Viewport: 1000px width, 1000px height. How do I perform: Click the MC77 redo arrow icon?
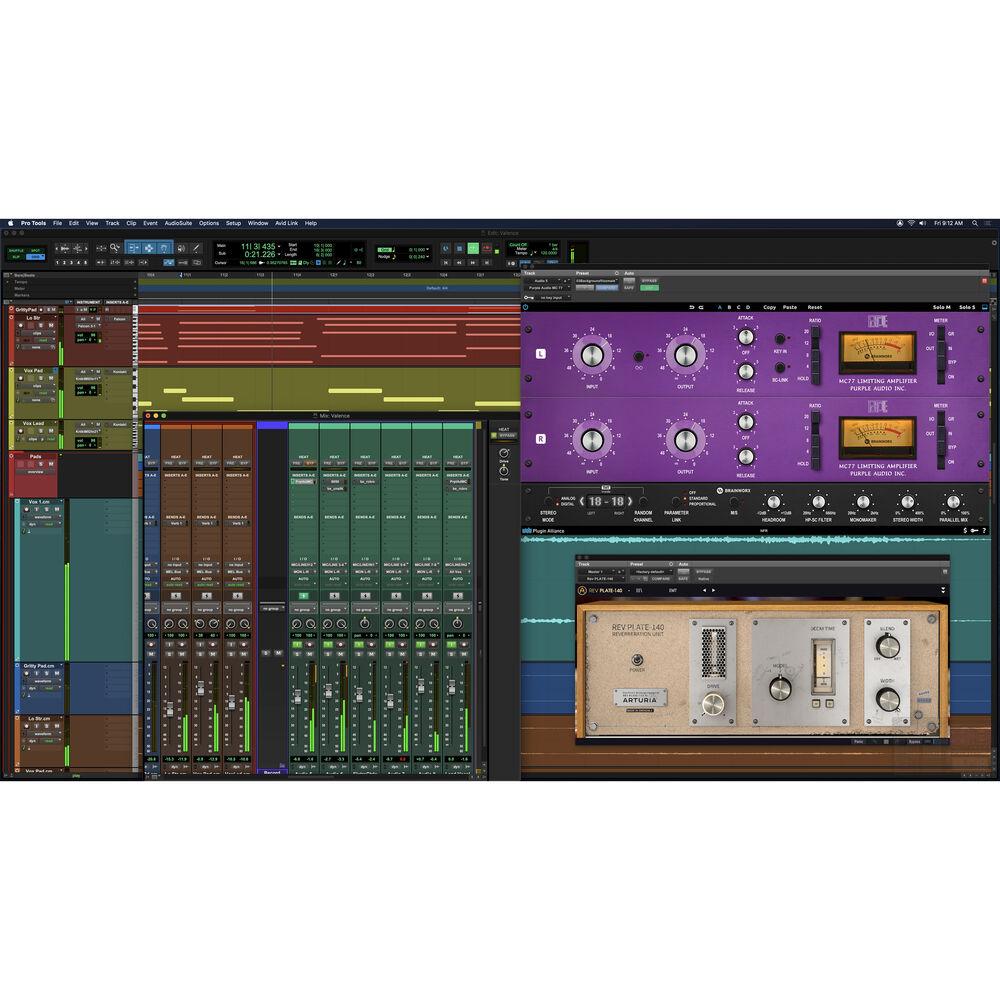coord(701,307)
